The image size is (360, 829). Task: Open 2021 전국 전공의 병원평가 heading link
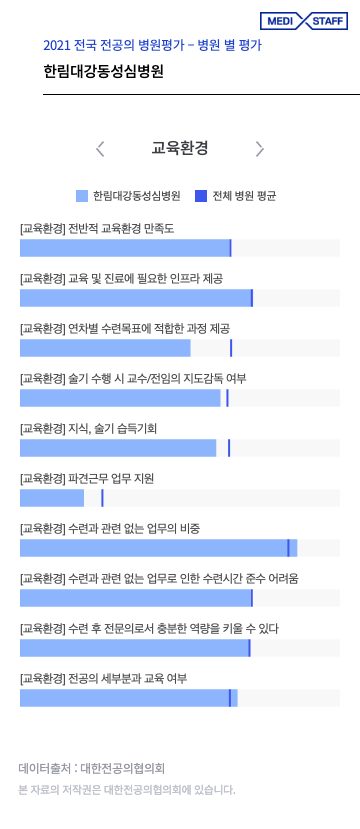coord(152,46)
